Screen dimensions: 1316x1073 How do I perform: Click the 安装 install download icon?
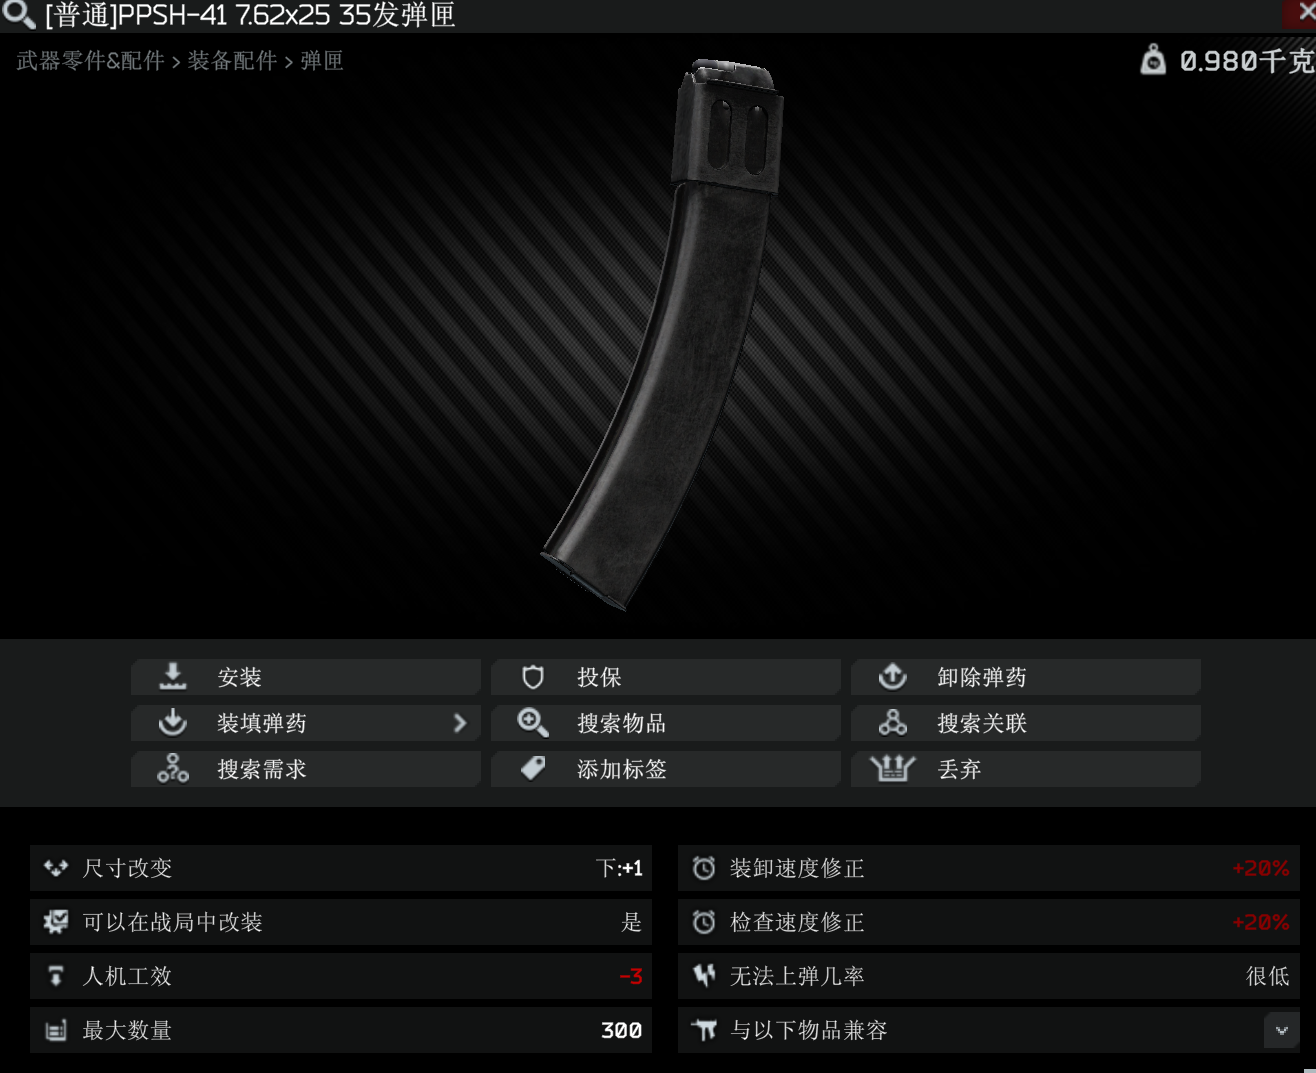coord(173,677)
